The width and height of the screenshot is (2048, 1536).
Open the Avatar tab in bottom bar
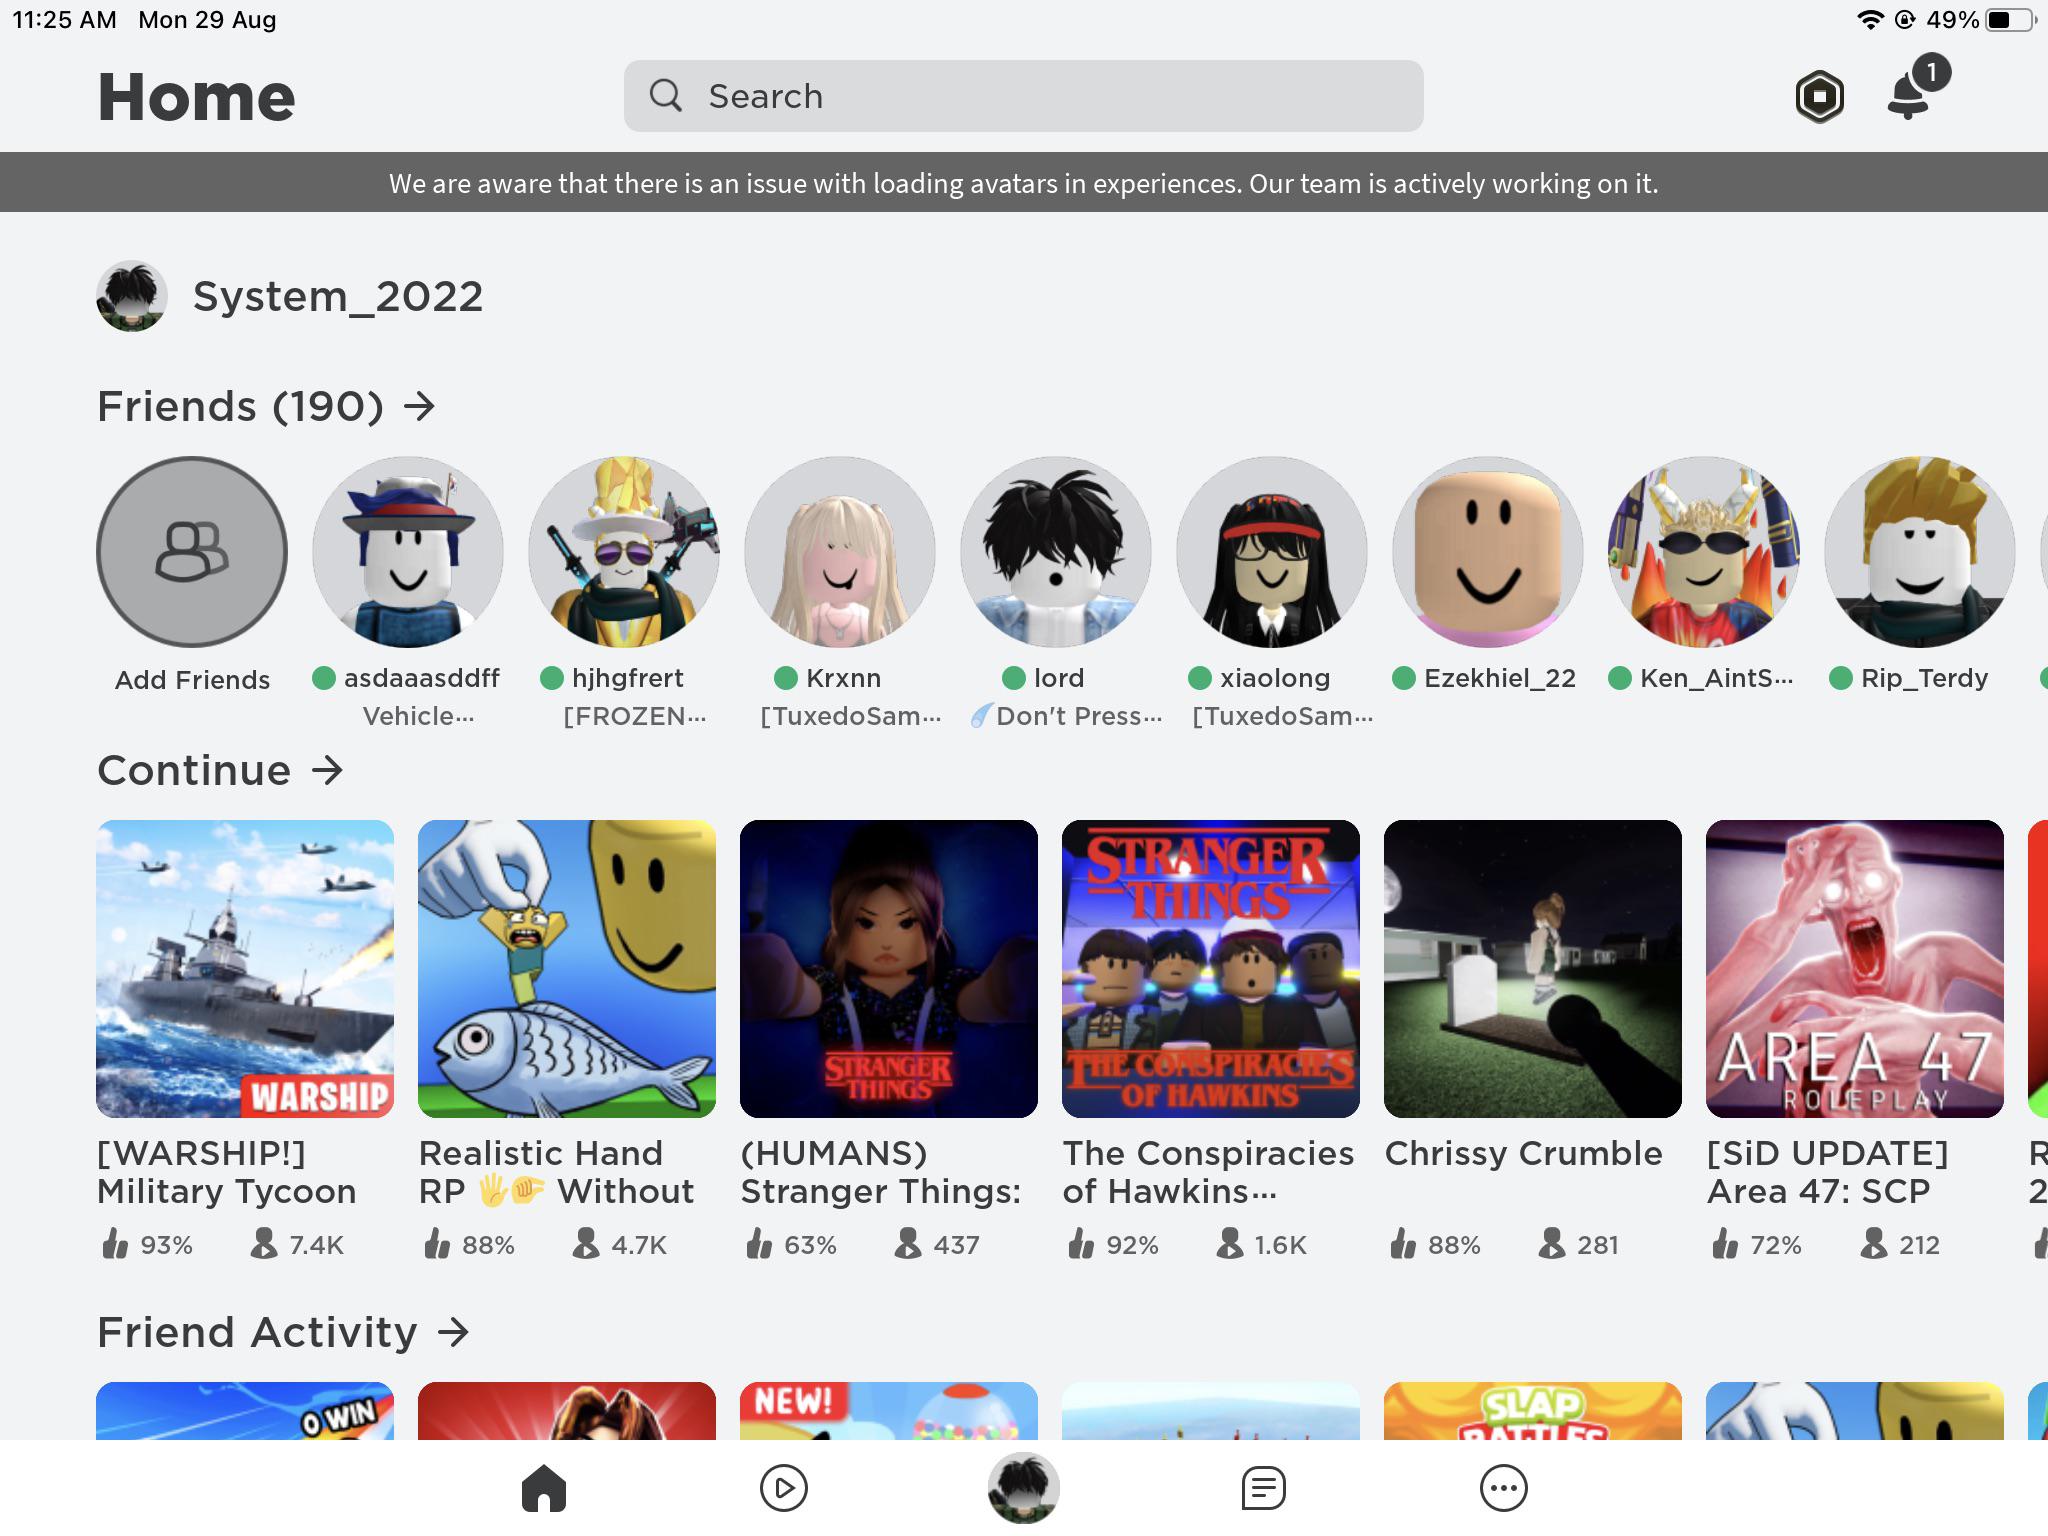(x=1023, y=1488)
